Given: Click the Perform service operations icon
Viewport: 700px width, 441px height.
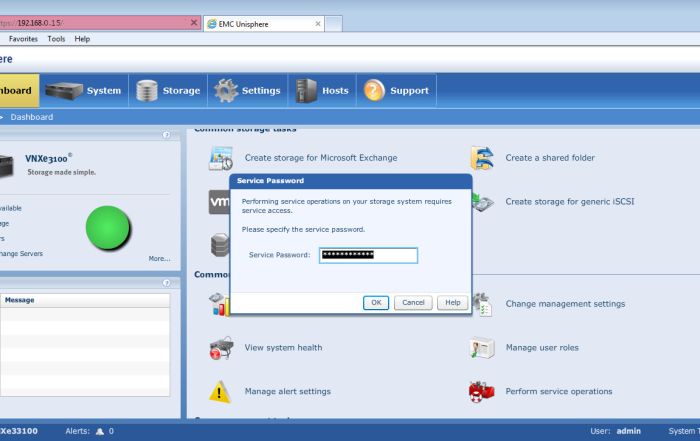Looking at the screenshot, I should 481,391.
